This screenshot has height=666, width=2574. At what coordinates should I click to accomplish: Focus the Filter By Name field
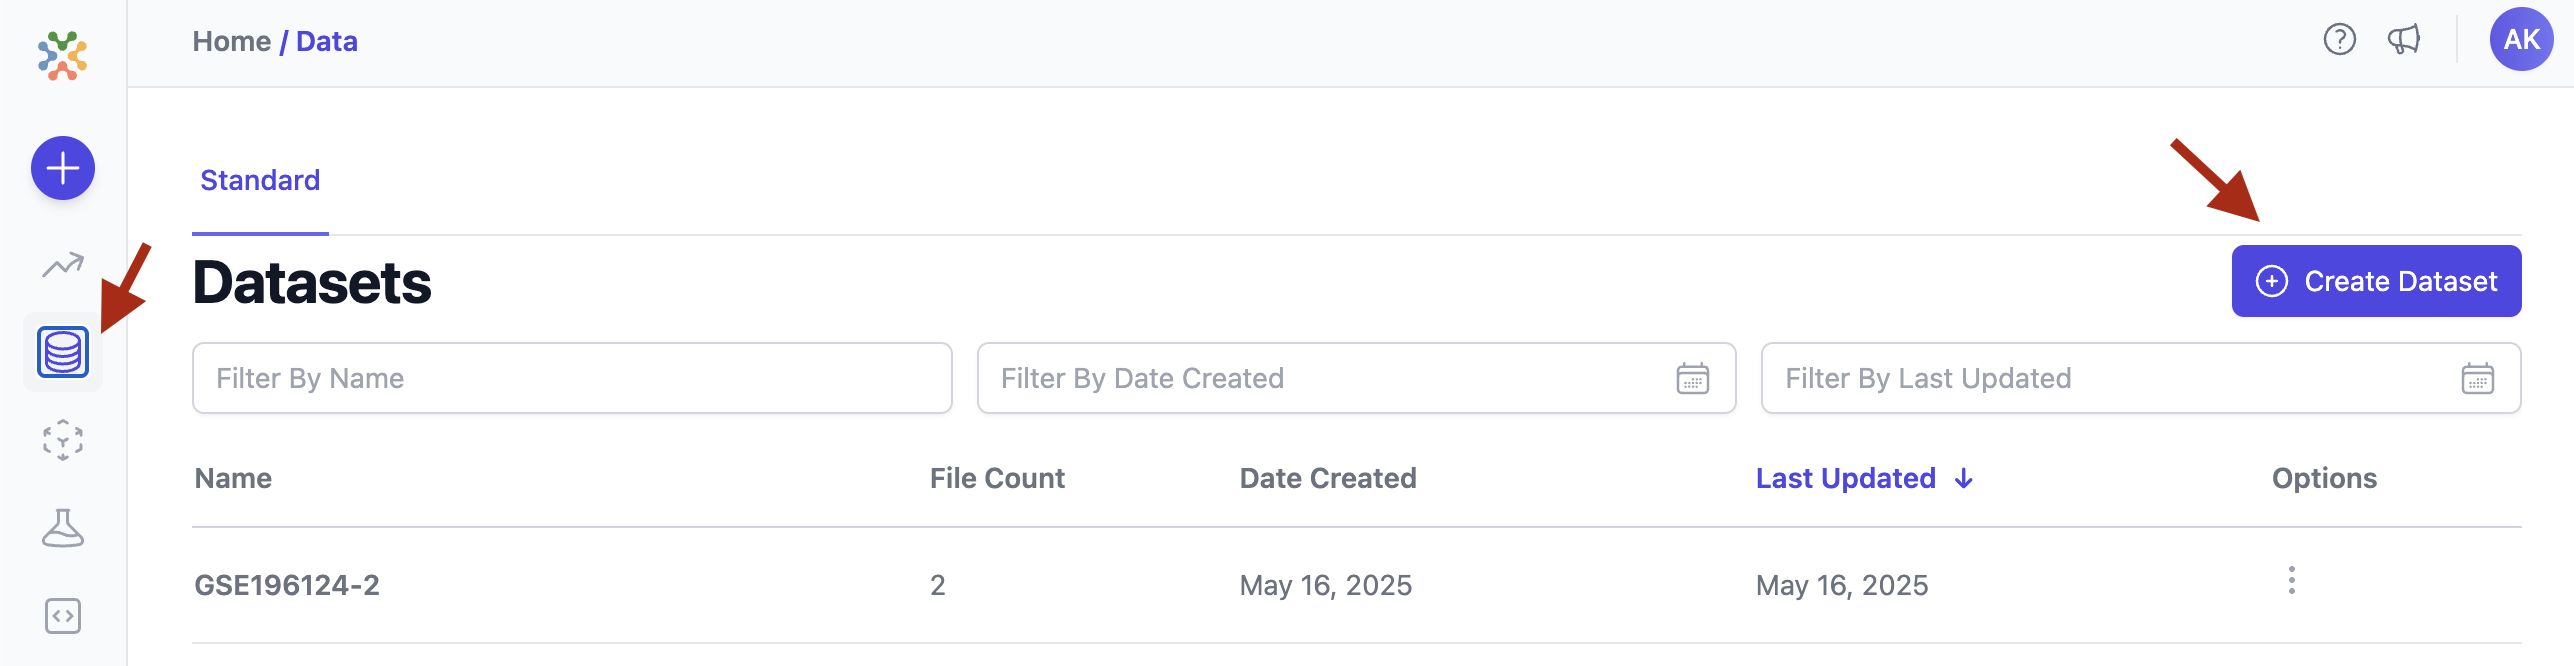point(572,379)
